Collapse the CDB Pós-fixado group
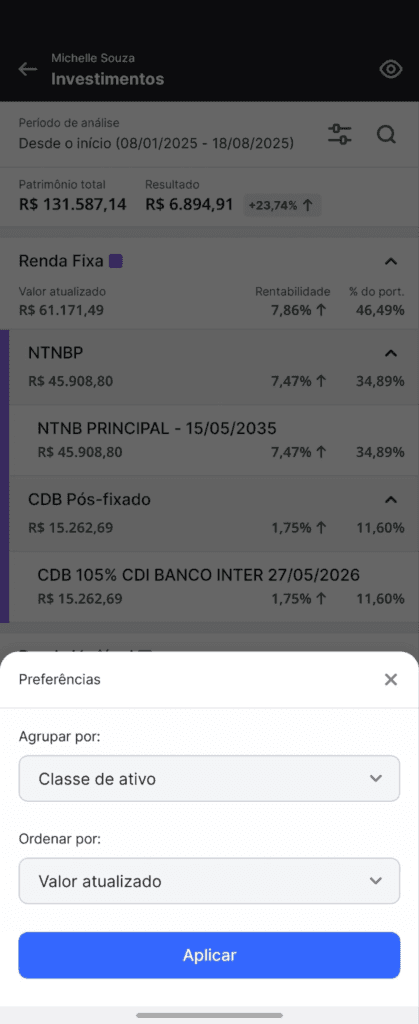Viewport: 419px width, 1024px height. coord(390,500)
